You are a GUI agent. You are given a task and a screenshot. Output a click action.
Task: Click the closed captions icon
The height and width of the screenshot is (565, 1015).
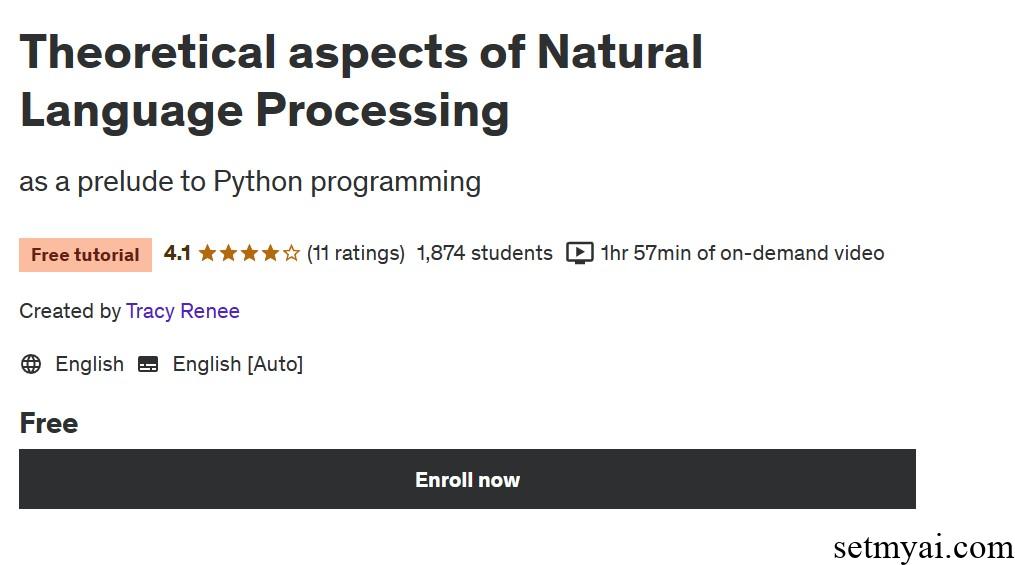[148, 364]
